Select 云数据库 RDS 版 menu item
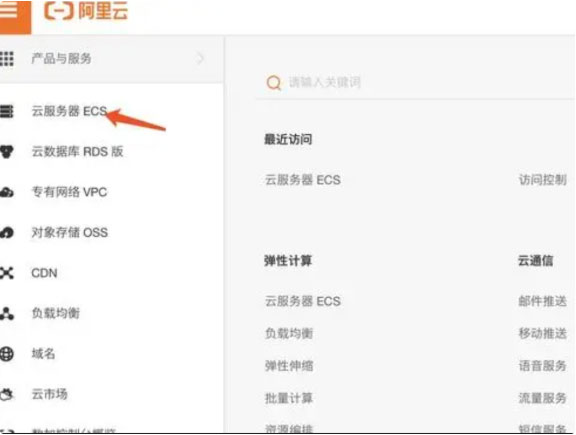Viewport: 576px width, 435px height. (77, 151)
